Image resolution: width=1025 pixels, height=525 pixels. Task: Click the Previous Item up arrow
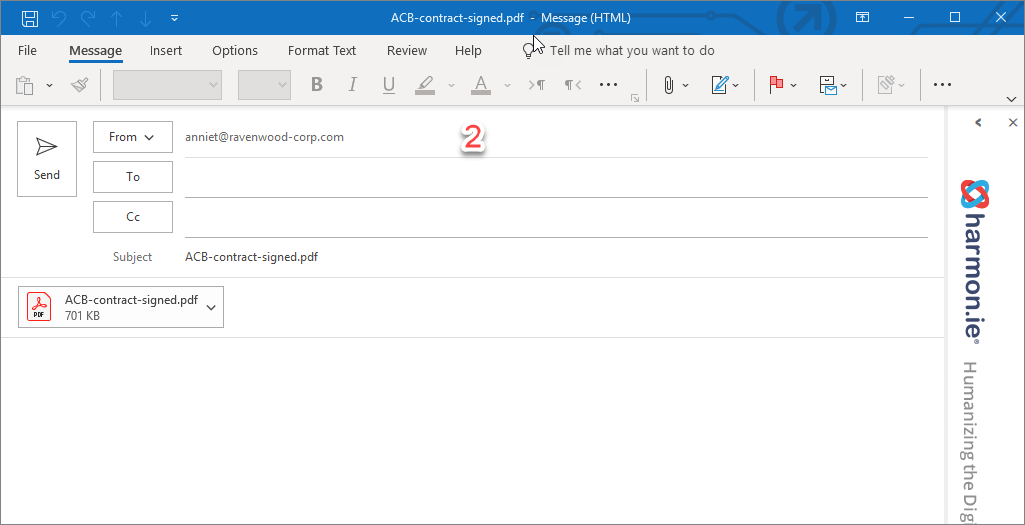tap(117, 18)
